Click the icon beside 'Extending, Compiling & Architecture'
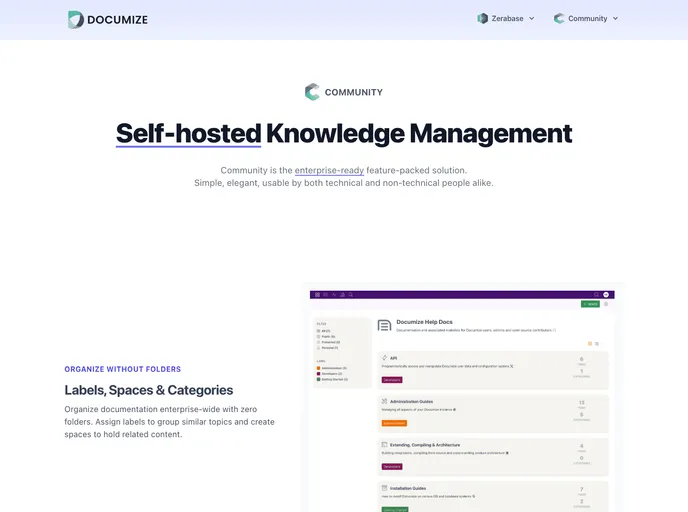 [384, 445]
